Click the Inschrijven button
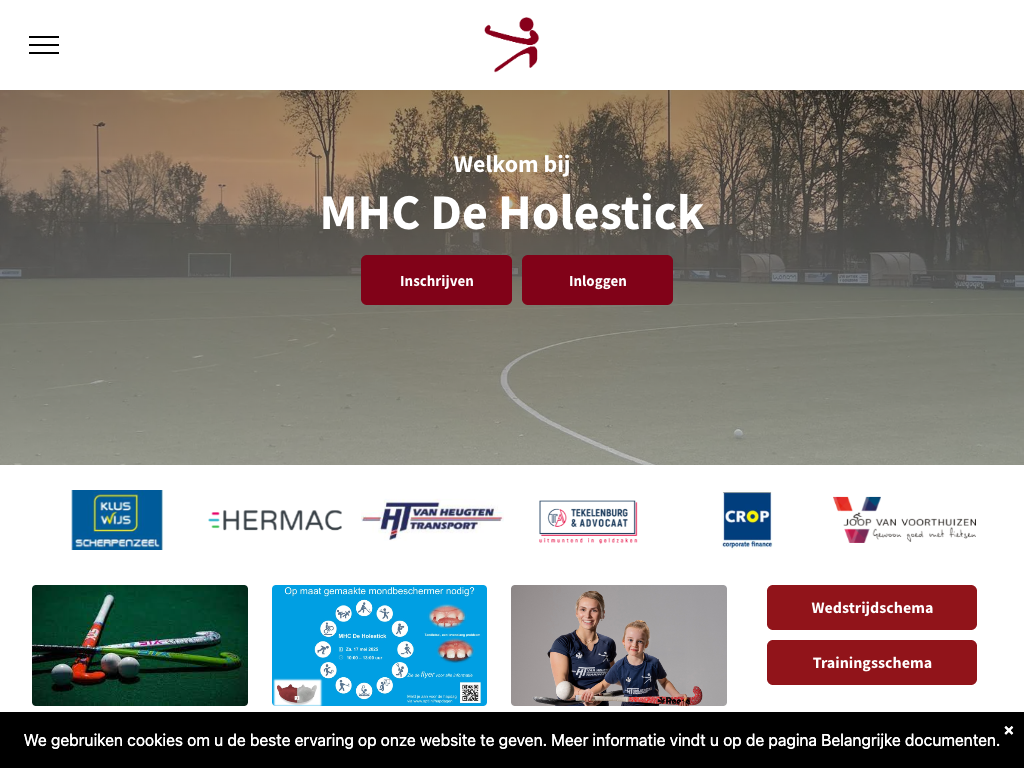1024x768 pixels. pyautogui.click(x=436, y=280)
